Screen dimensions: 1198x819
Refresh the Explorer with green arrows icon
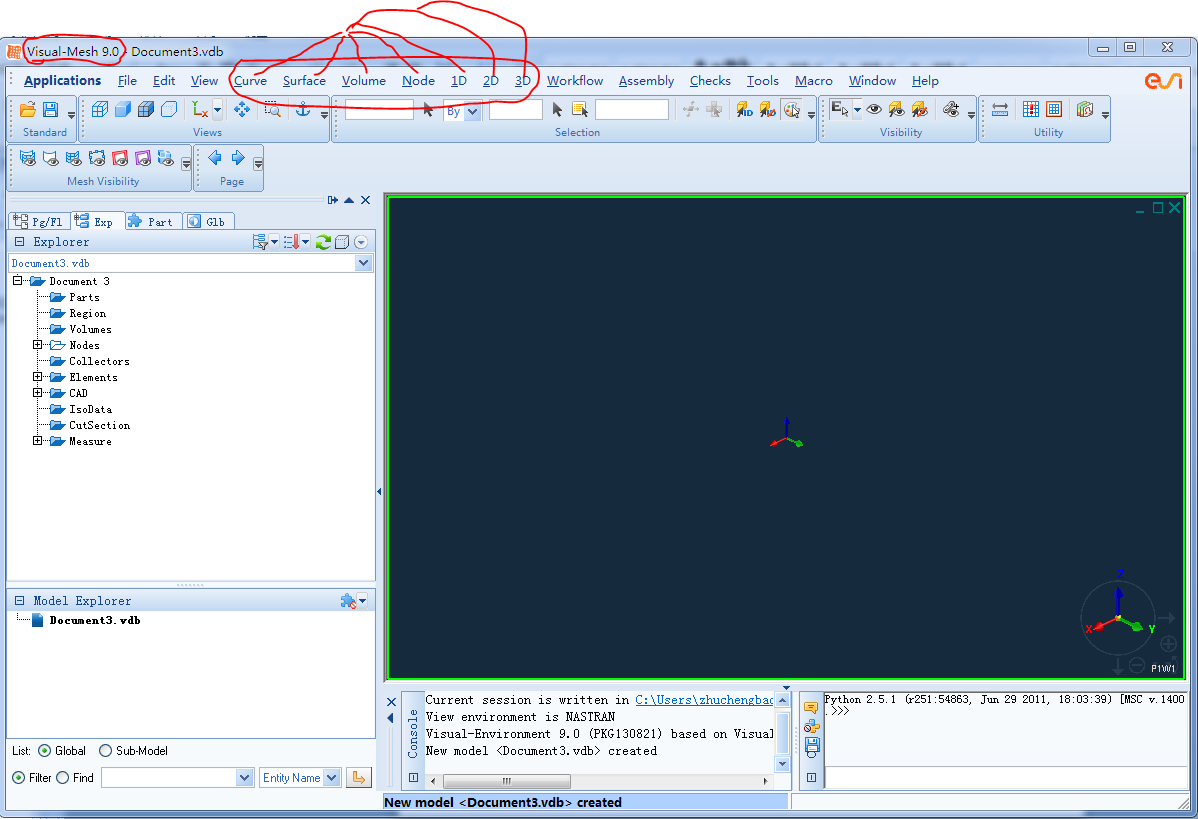click(x=323, y=242)
